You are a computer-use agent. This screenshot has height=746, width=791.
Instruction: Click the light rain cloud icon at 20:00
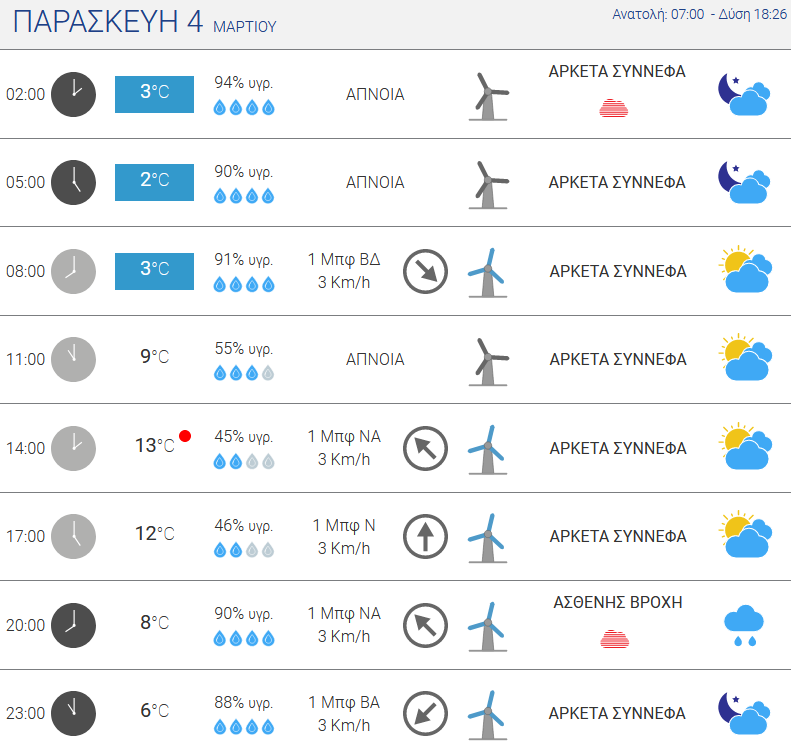[744, 625]
